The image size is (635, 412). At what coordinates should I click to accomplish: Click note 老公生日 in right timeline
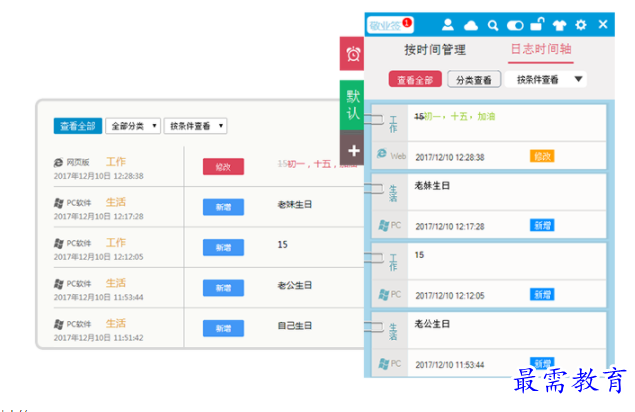click(432, 324)
